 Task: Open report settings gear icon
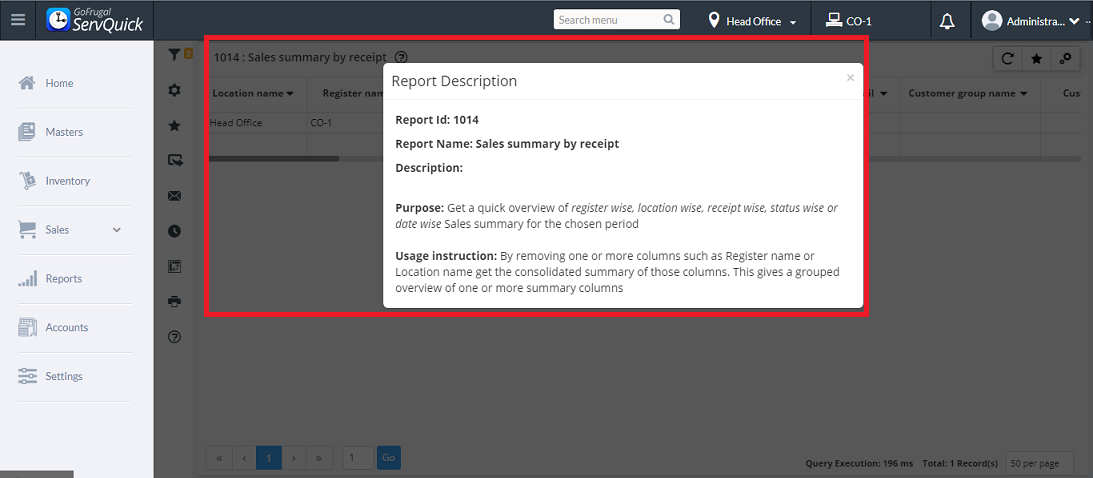pyautogui.click(x=175, y=91)
